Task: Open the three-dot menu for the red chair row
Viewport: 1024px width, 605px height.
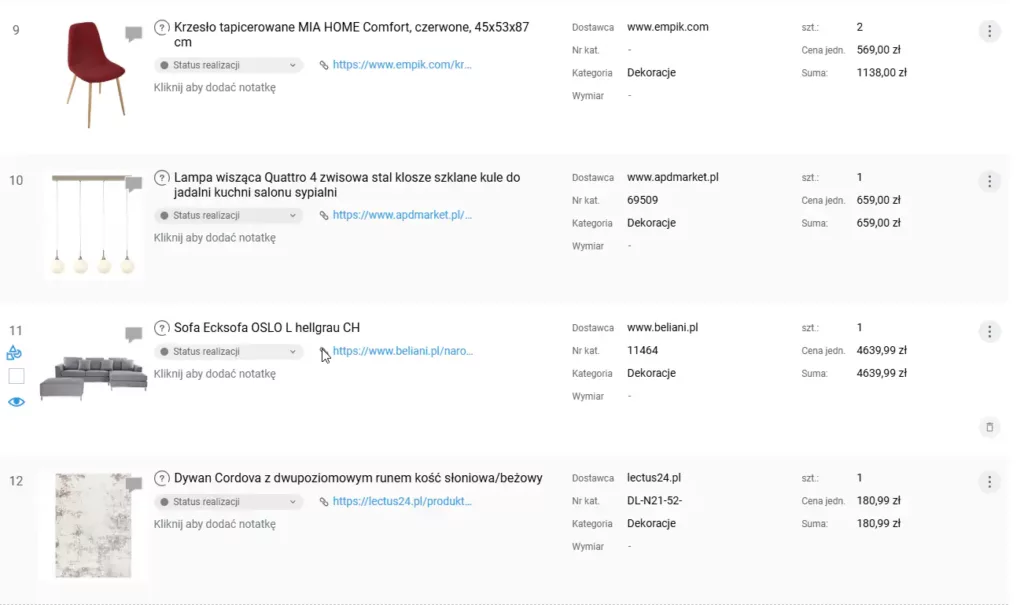Action: [989, 31]
